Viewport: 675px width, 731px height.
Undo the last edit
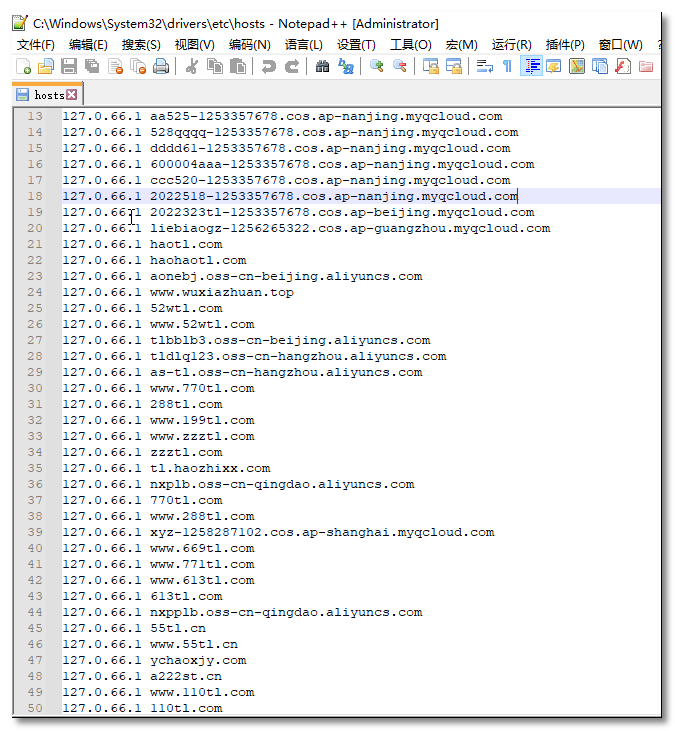(268, 66)
